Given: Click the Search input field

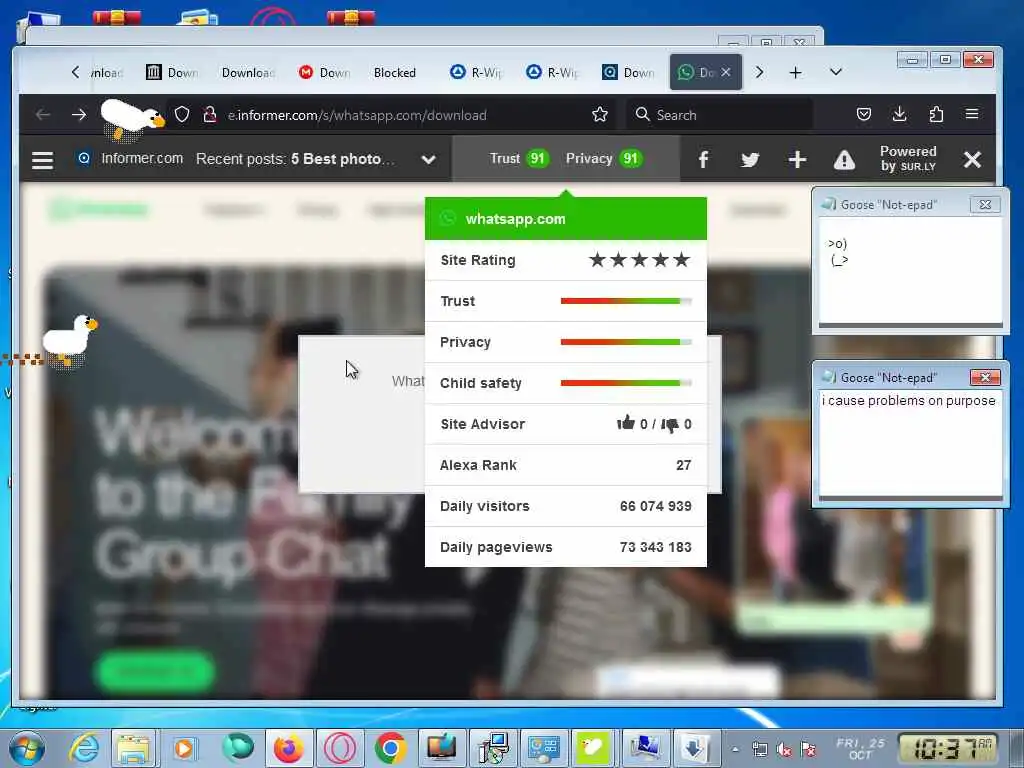Looking at the screenshot, I should (720, 115).
